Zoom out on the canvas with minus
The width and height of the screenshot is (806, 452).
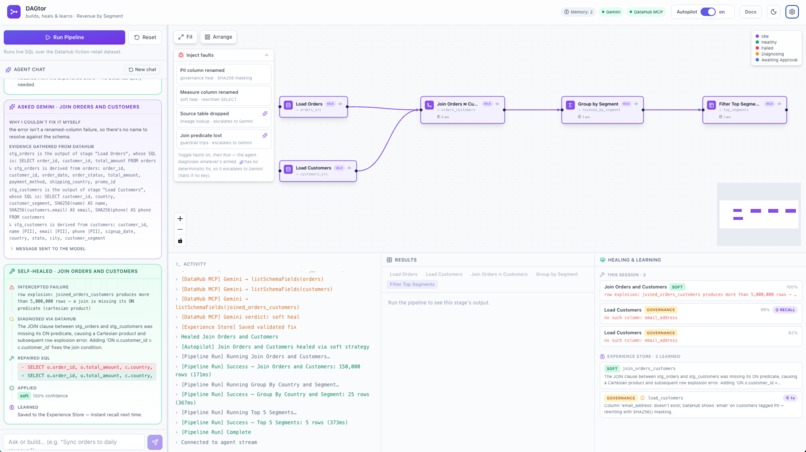click(180, 229)
